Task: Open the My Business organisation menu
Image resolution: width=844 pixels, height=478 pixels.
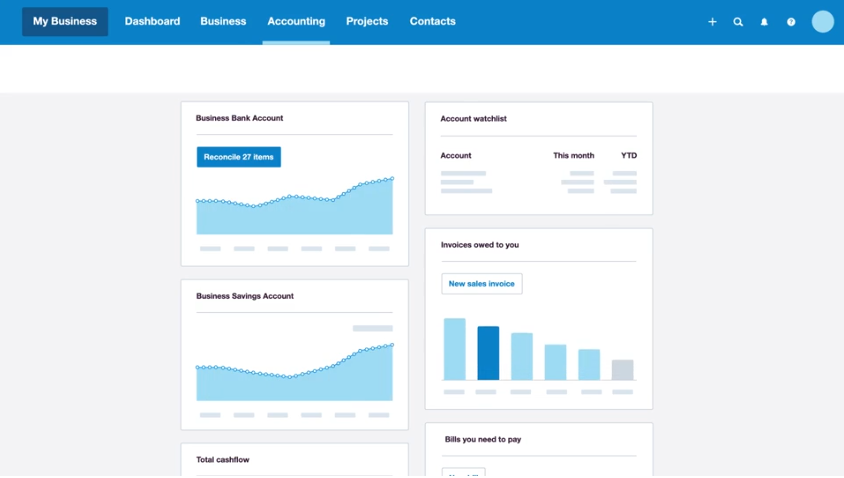Action: coord(65,22)
